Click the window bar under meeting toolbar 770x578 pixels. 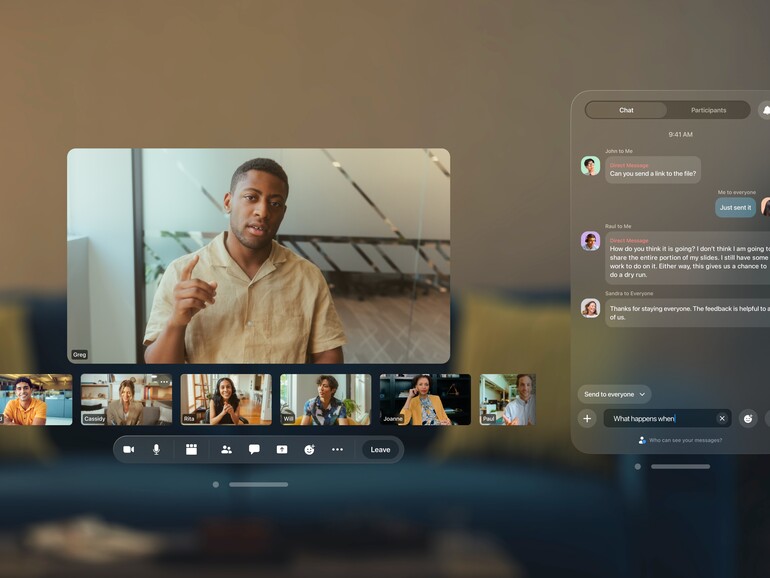click(x=258, y=485)
